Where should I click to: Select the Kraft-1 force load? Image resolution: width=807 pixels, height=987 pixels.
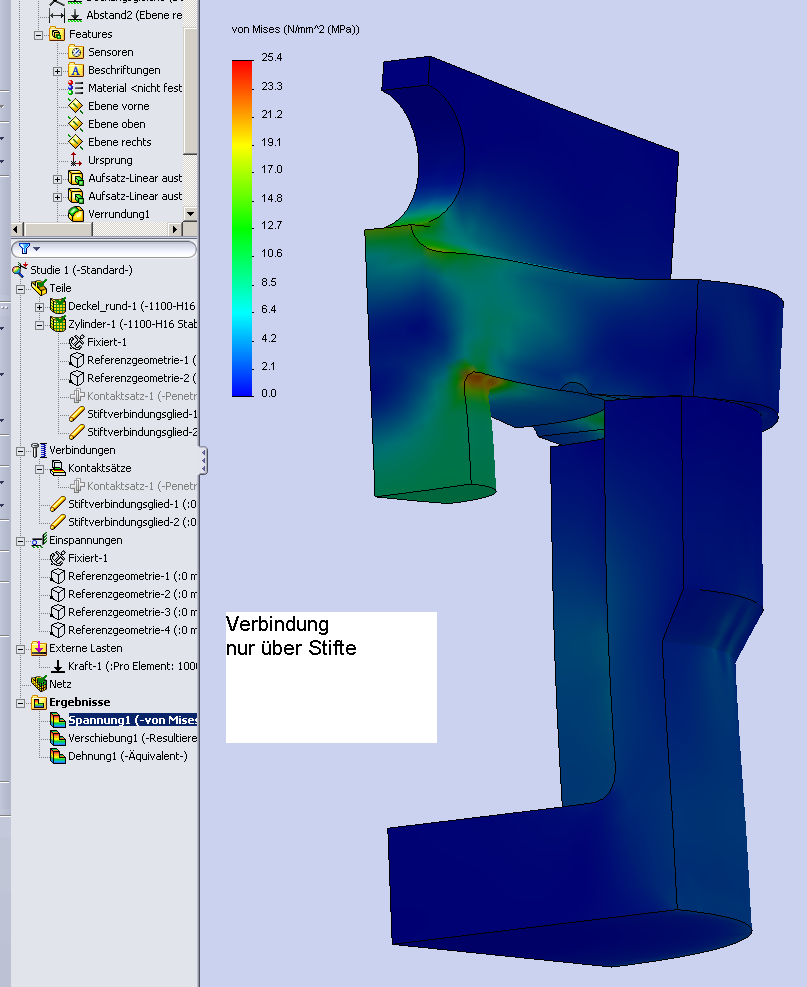tap(132, 666)
